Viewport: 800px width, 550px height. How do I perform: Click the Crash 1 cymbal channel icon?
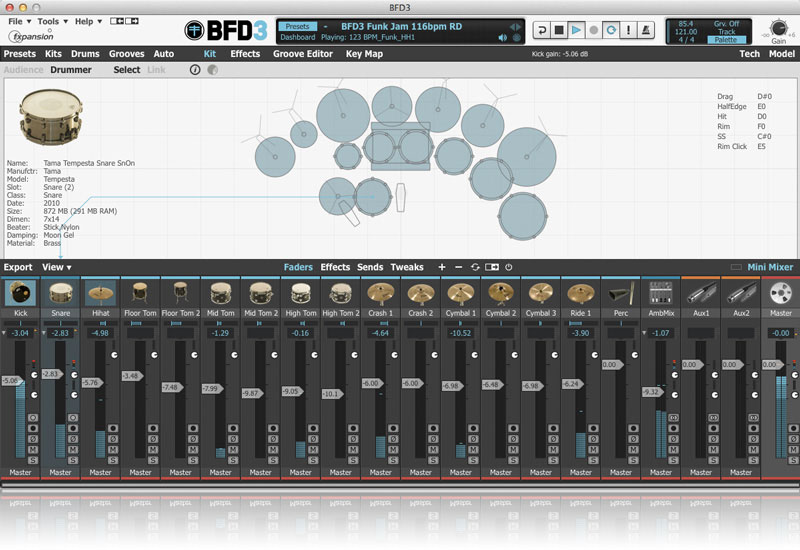(380, 293)
